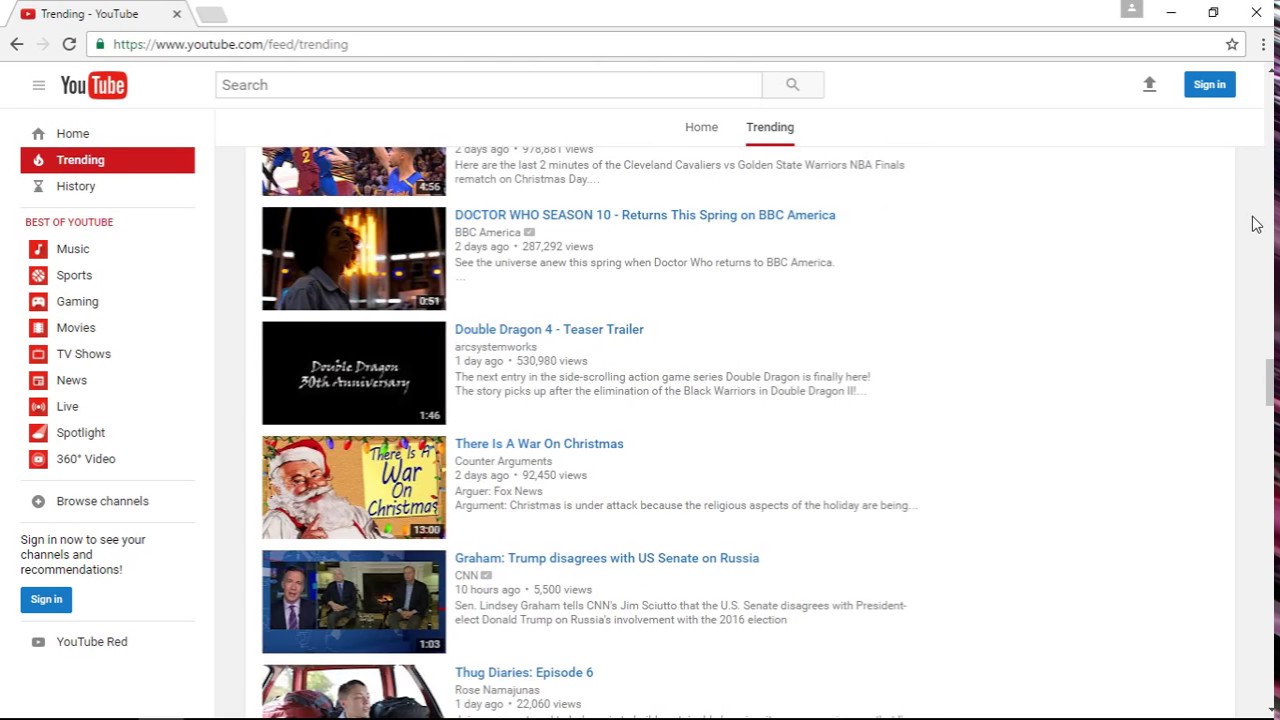The width and height of the screenshot is (1280, 720).
Task: Select TV Shows label in sidebar
Action: 84,354
